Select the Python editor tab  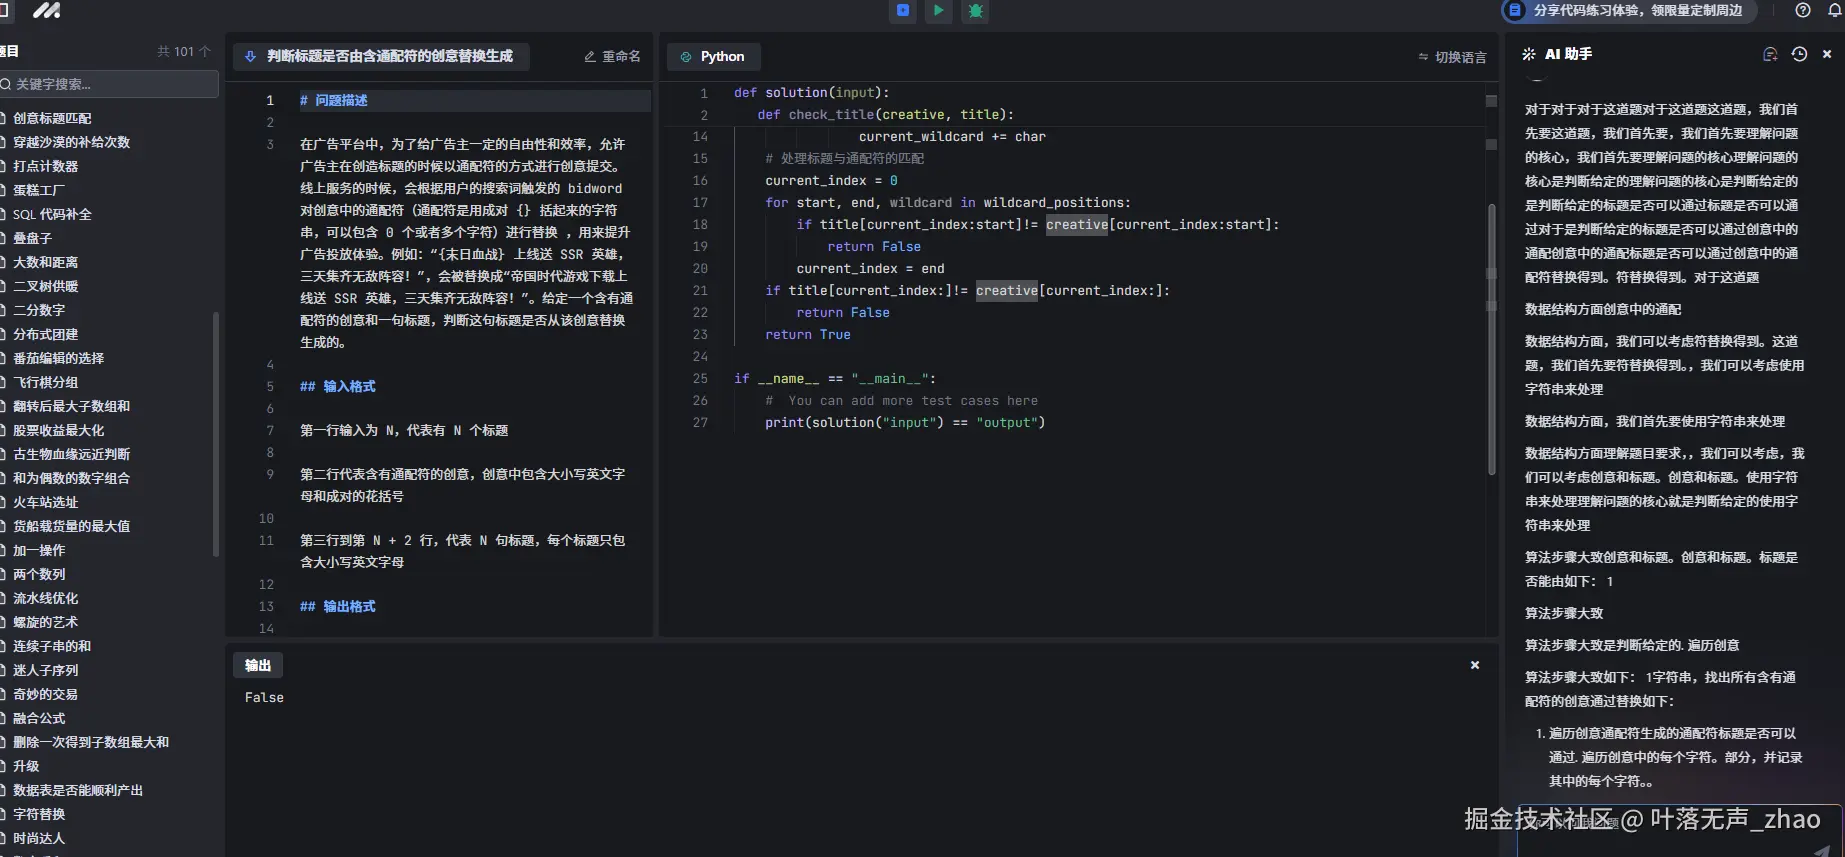click(713, 57)
